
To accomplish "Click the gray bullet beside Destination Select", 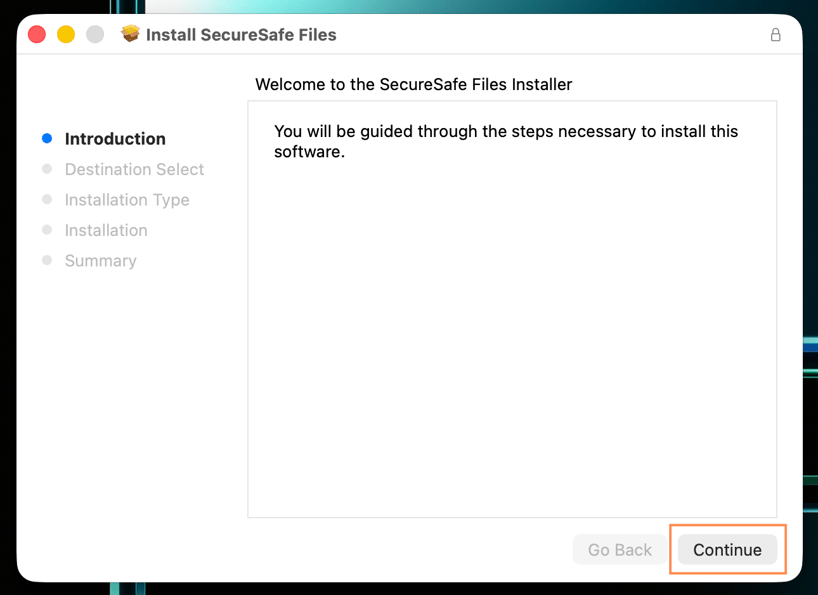I will (x=47, y=169).
